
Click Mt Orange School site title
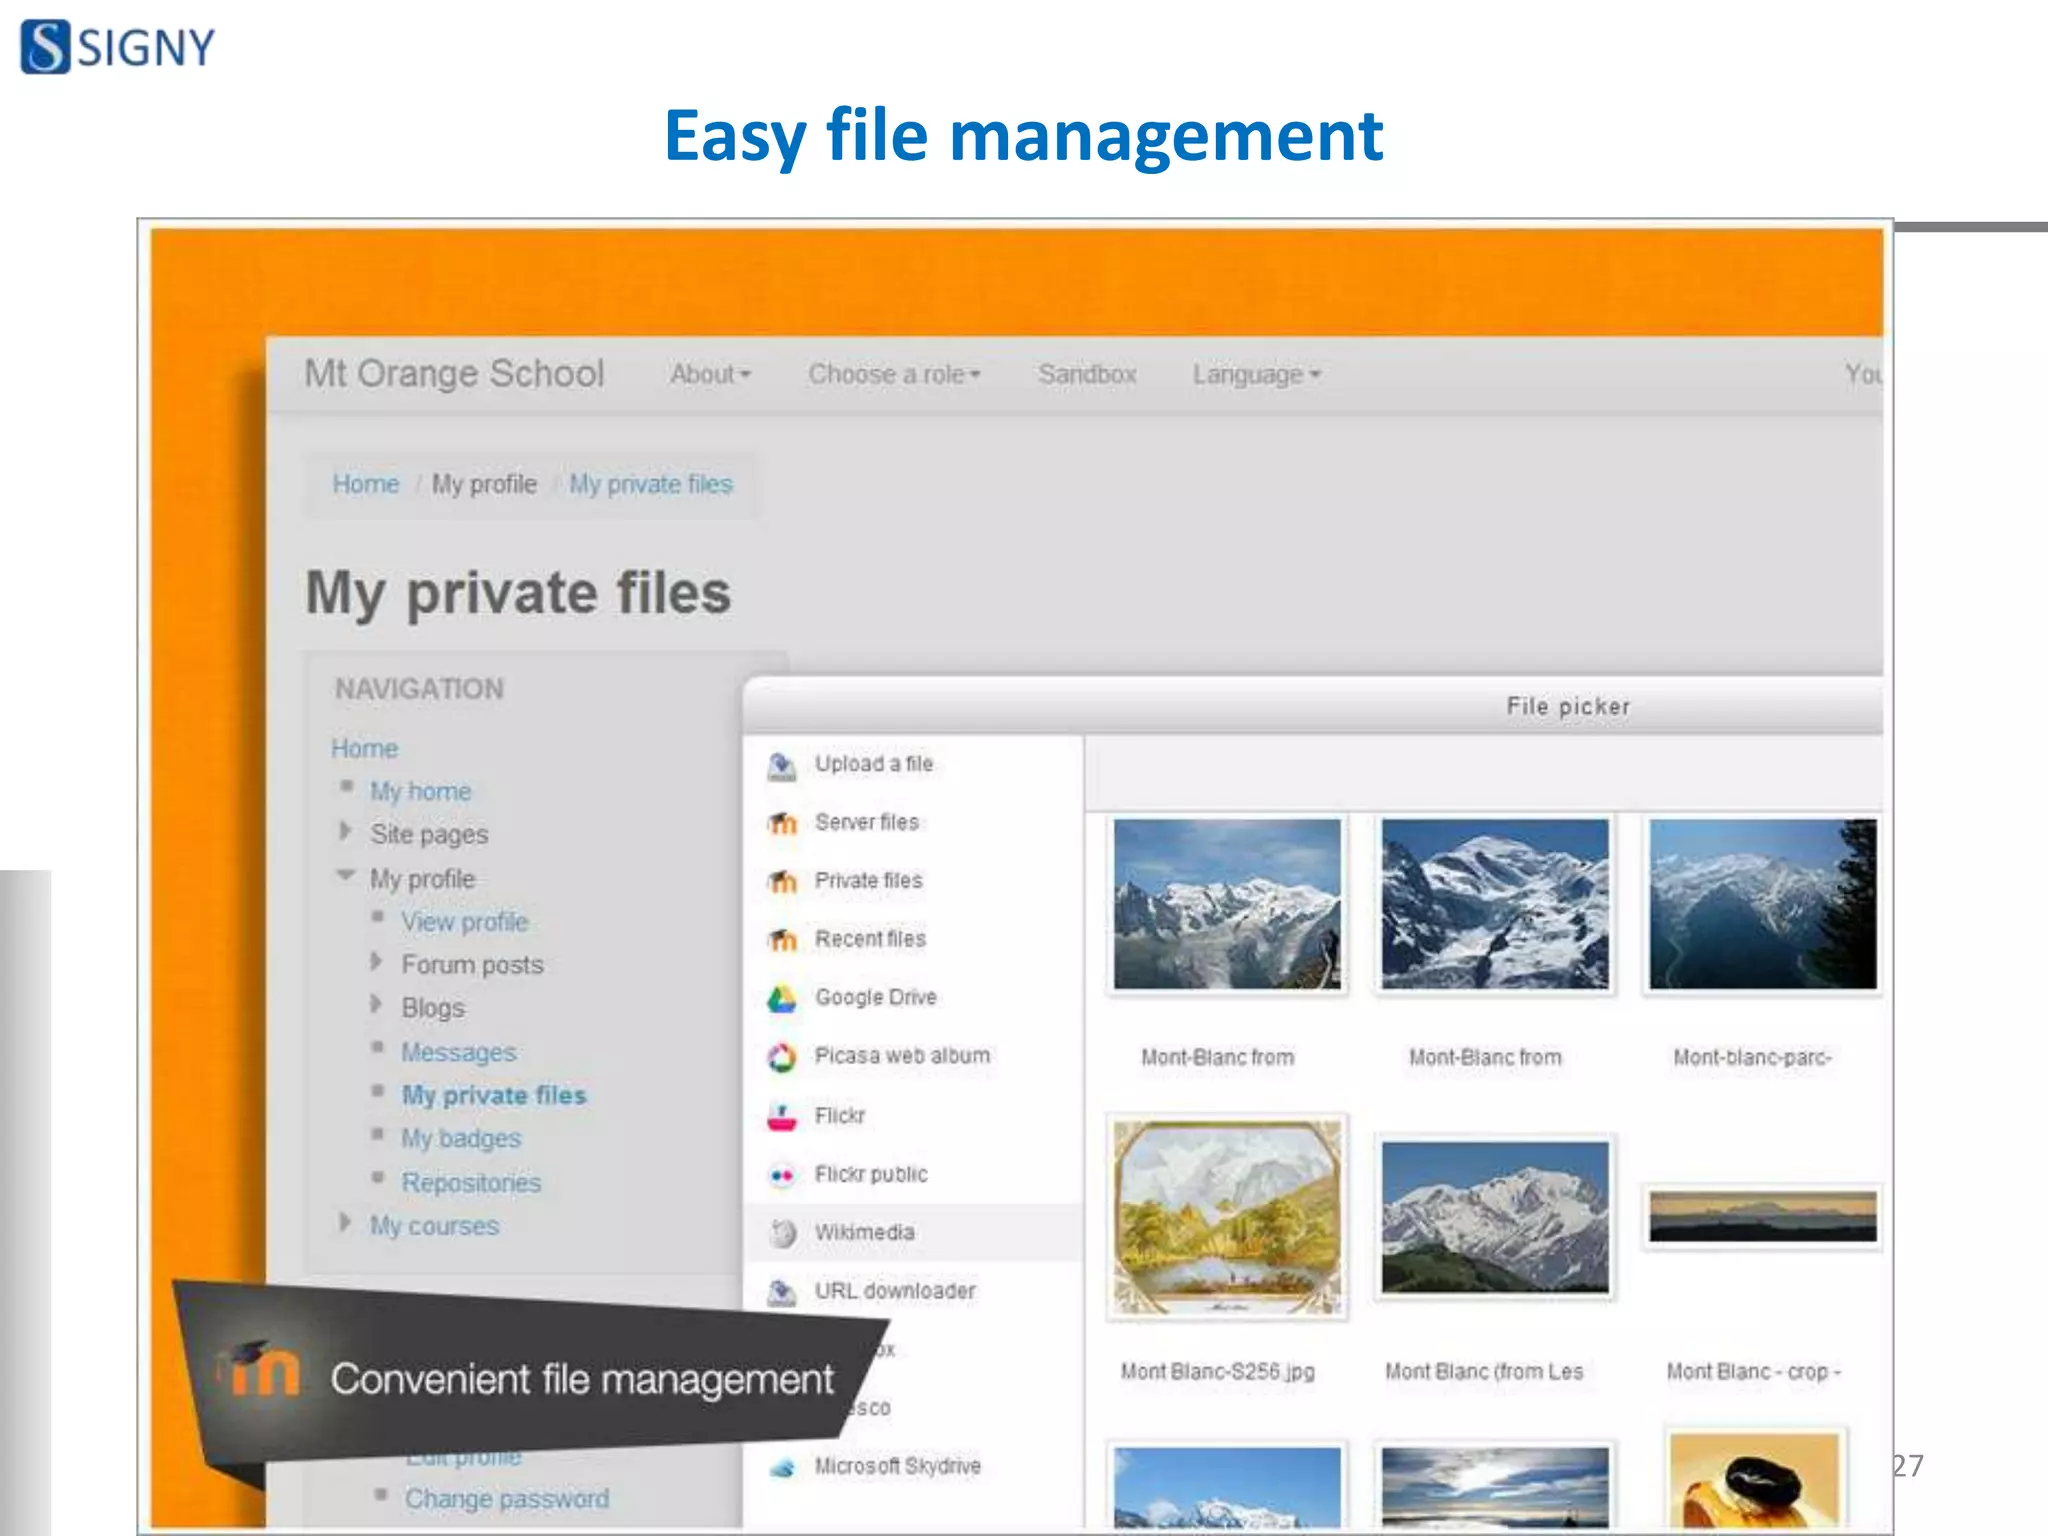454,374
